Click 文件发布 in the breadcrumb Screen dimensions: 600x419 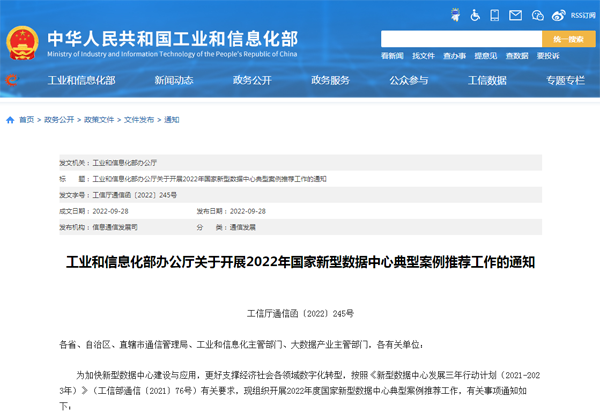(x=140, y=119)
